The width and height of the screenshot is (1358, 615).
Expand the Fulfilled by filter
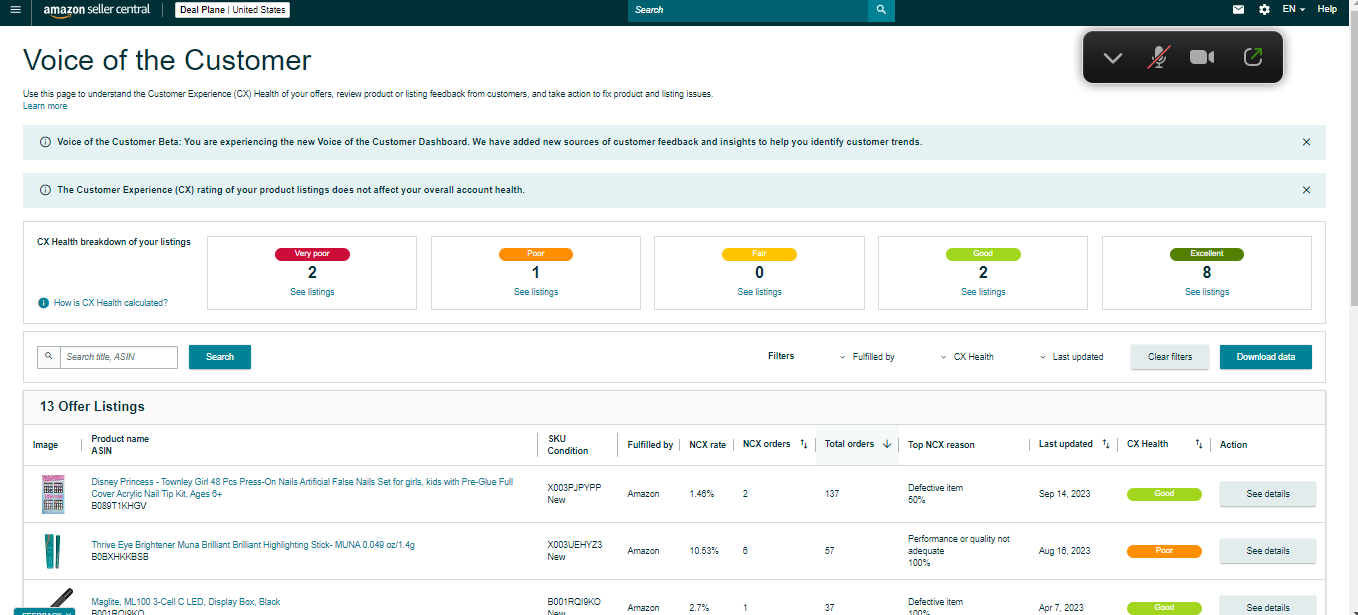[x=867, y=357]
